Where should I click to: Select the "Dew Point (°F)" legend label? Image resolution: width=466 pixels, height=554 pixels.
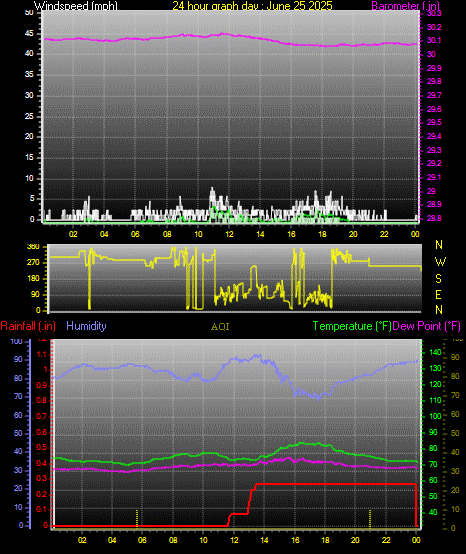coord(426,326)
